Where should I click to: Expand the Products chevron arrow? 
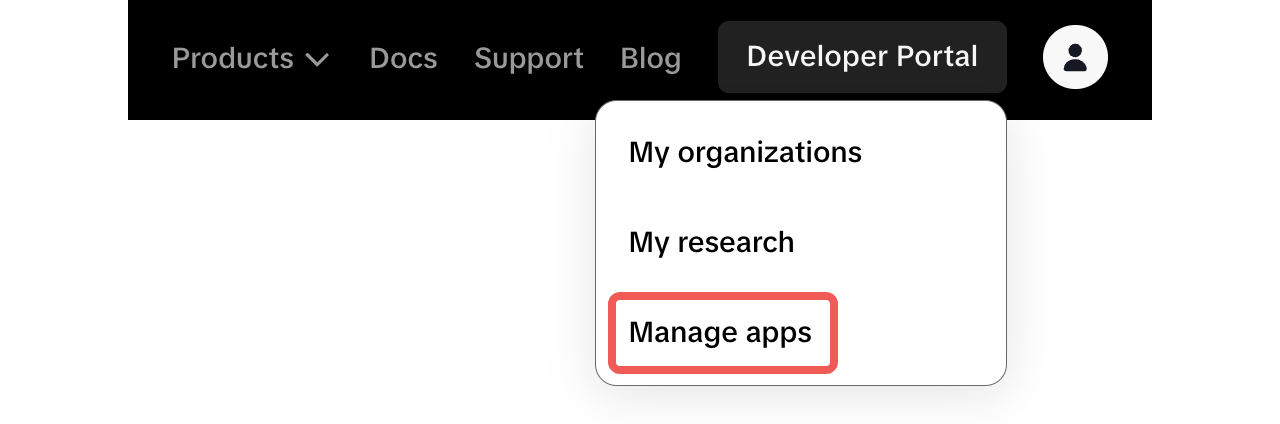coord(317,60)
